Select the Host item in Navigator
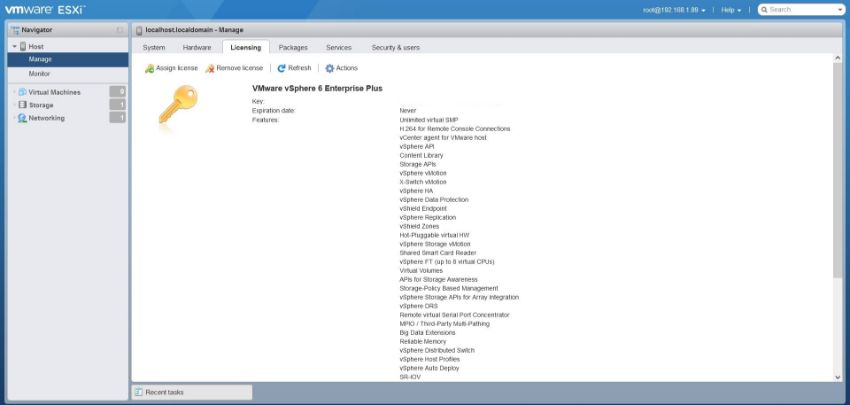The width and height of the screenshot is (850, 405). click(36, 47)
